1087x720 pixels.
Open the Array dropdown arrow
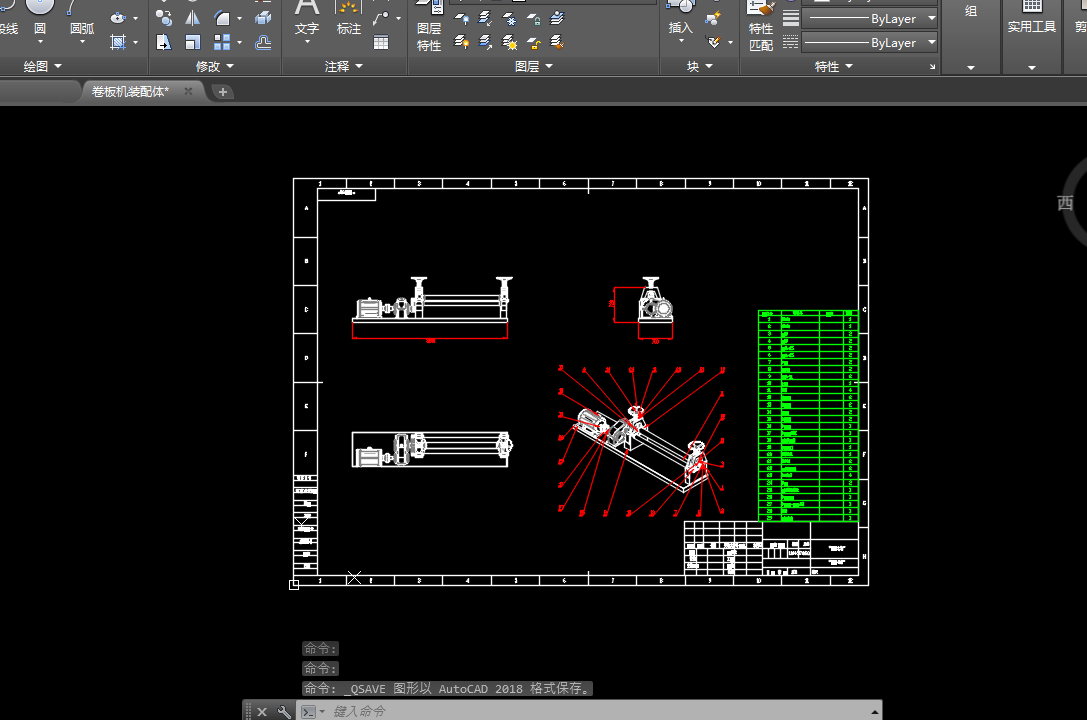(239, 42)
